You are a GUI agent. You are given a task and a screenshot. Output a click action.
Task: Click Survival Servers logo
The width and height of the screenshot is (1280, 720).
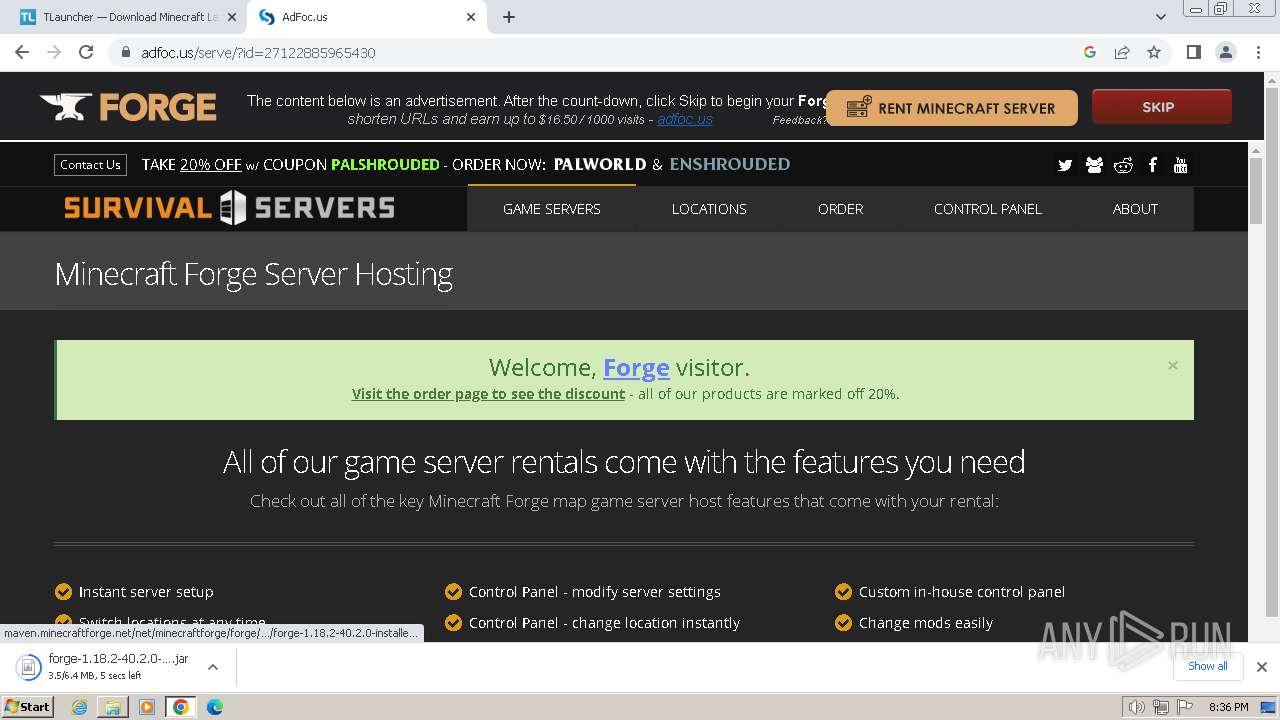229,208
